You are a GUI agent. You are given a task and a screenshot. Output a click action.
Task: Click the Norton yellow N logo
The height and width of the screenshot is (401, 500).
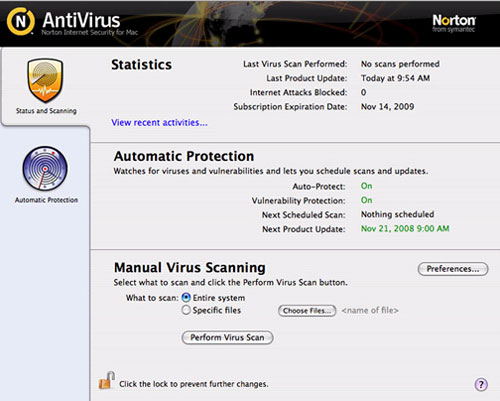point(21,21)
